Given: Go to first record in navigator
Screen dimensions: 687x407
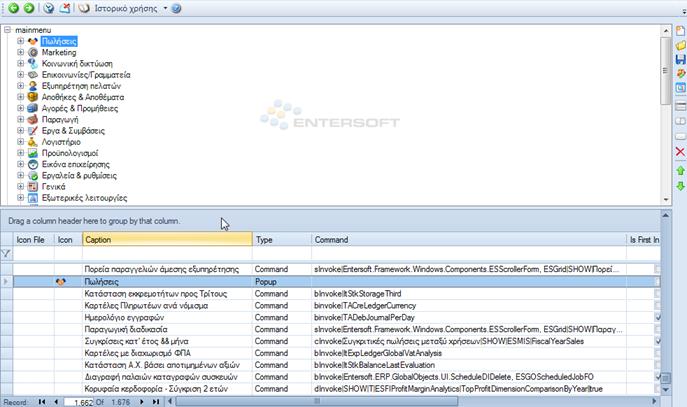Looking at the screenshot, I should click(x=42, y=402).
